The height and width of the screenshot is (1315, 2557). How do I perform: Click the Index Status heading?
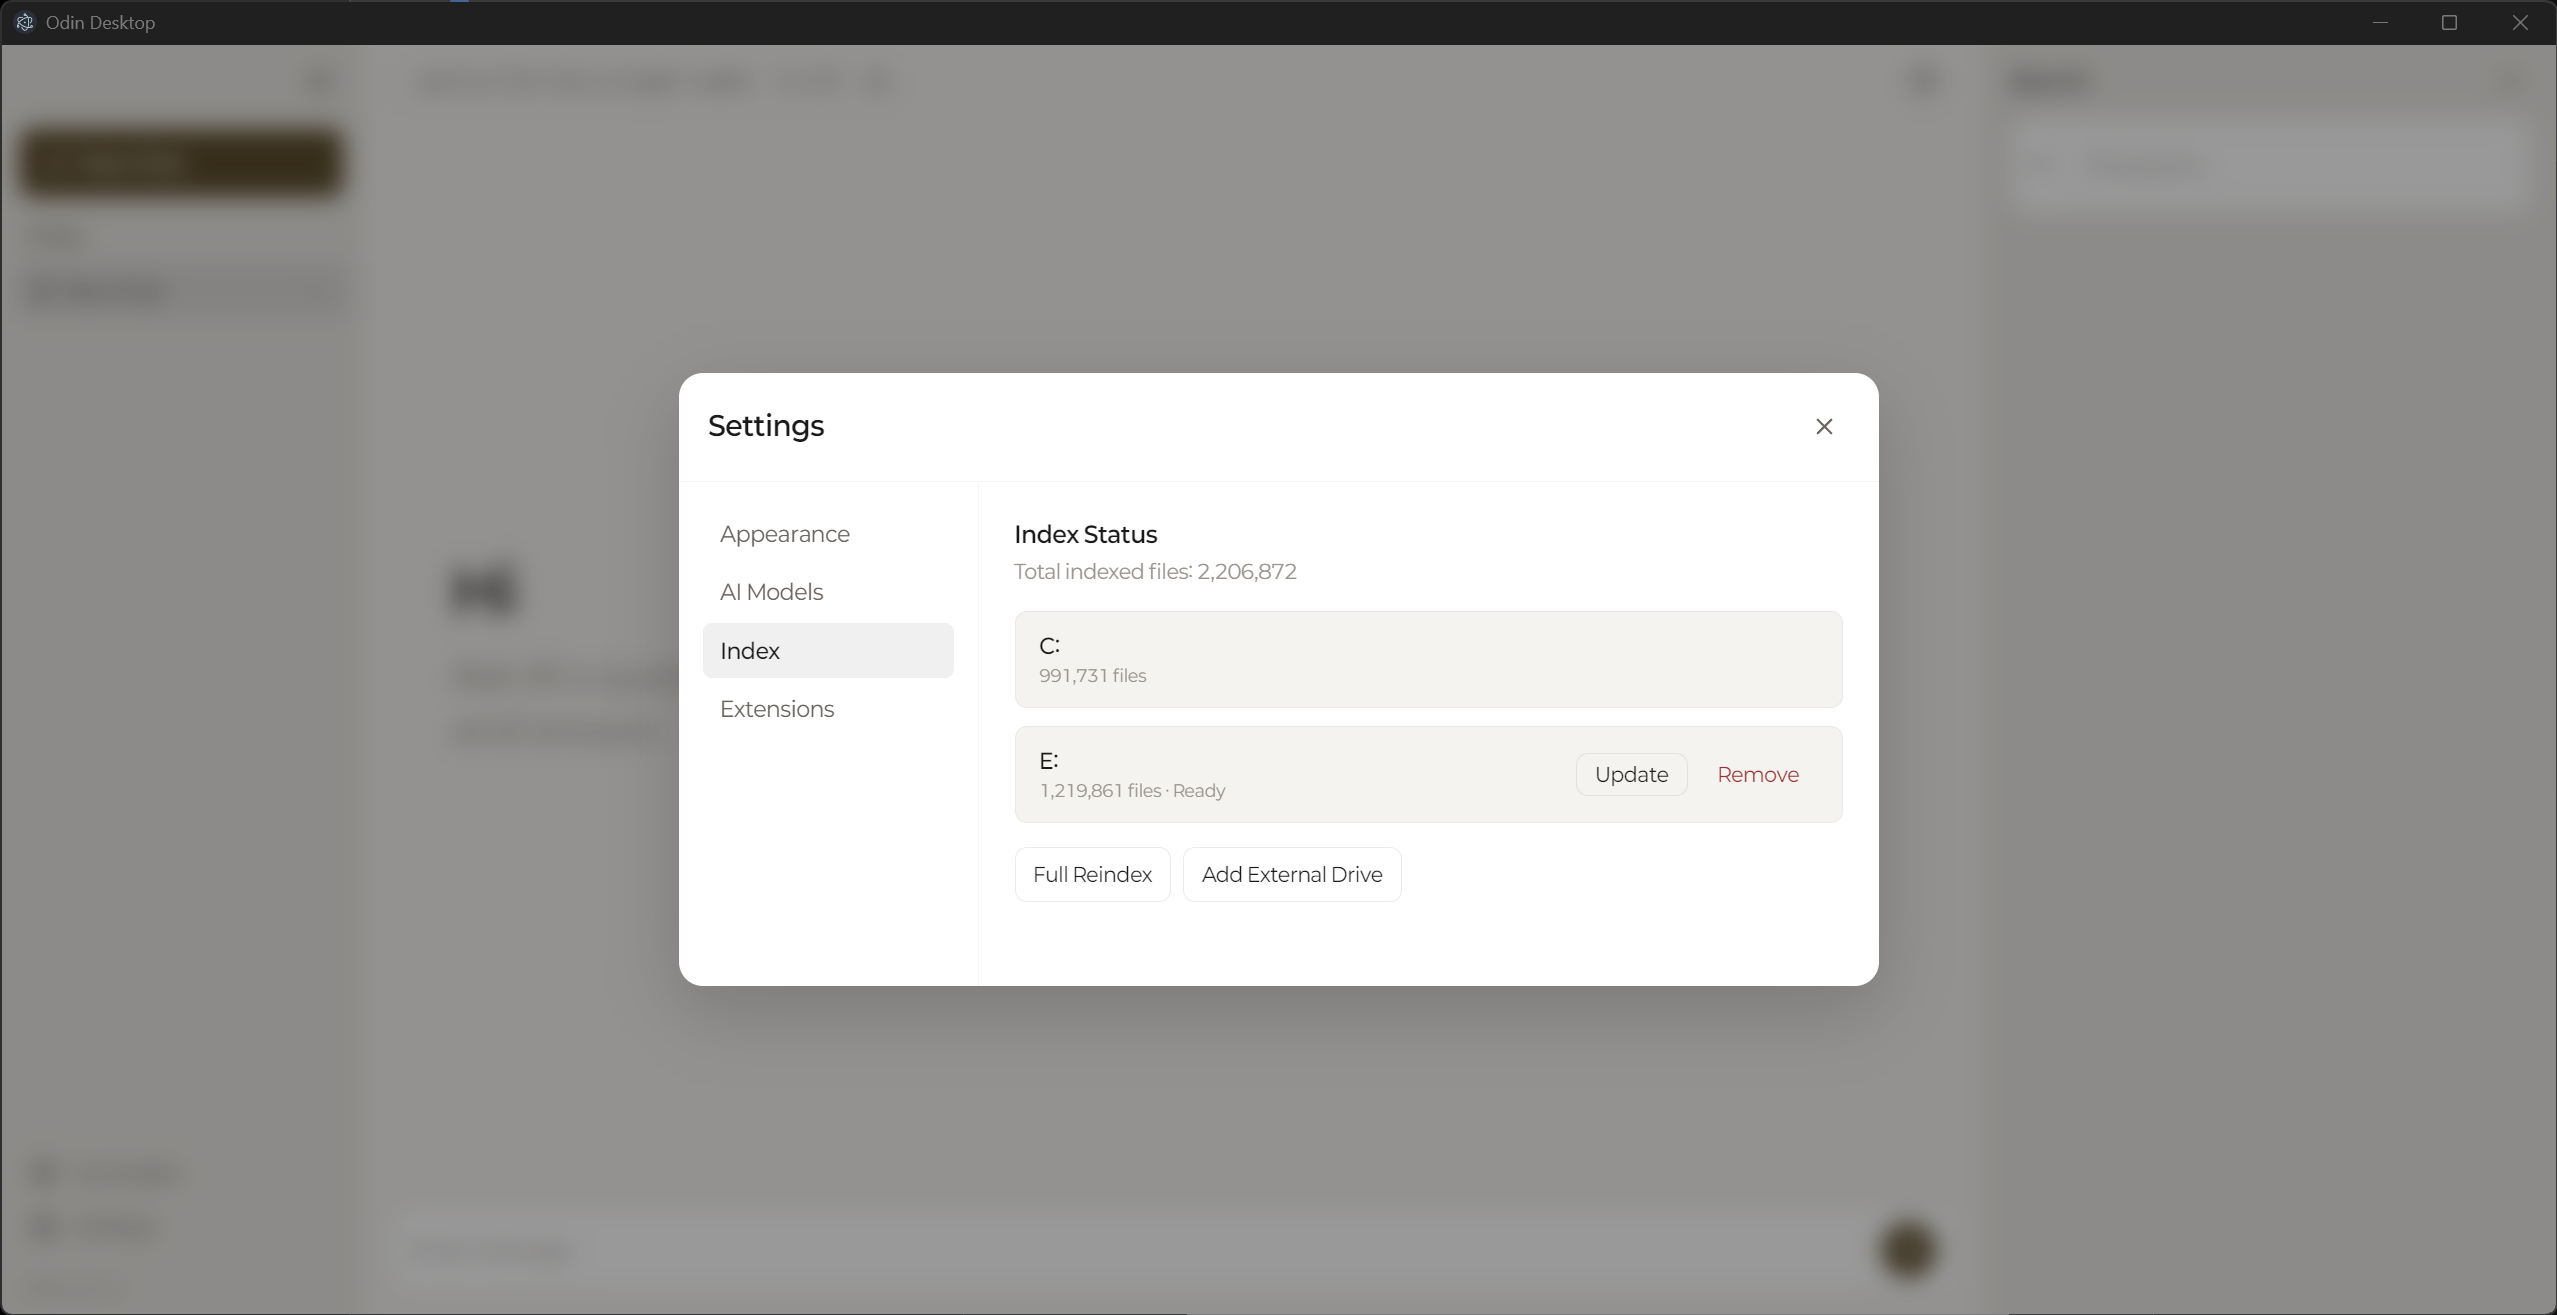tap(1085, 535)
